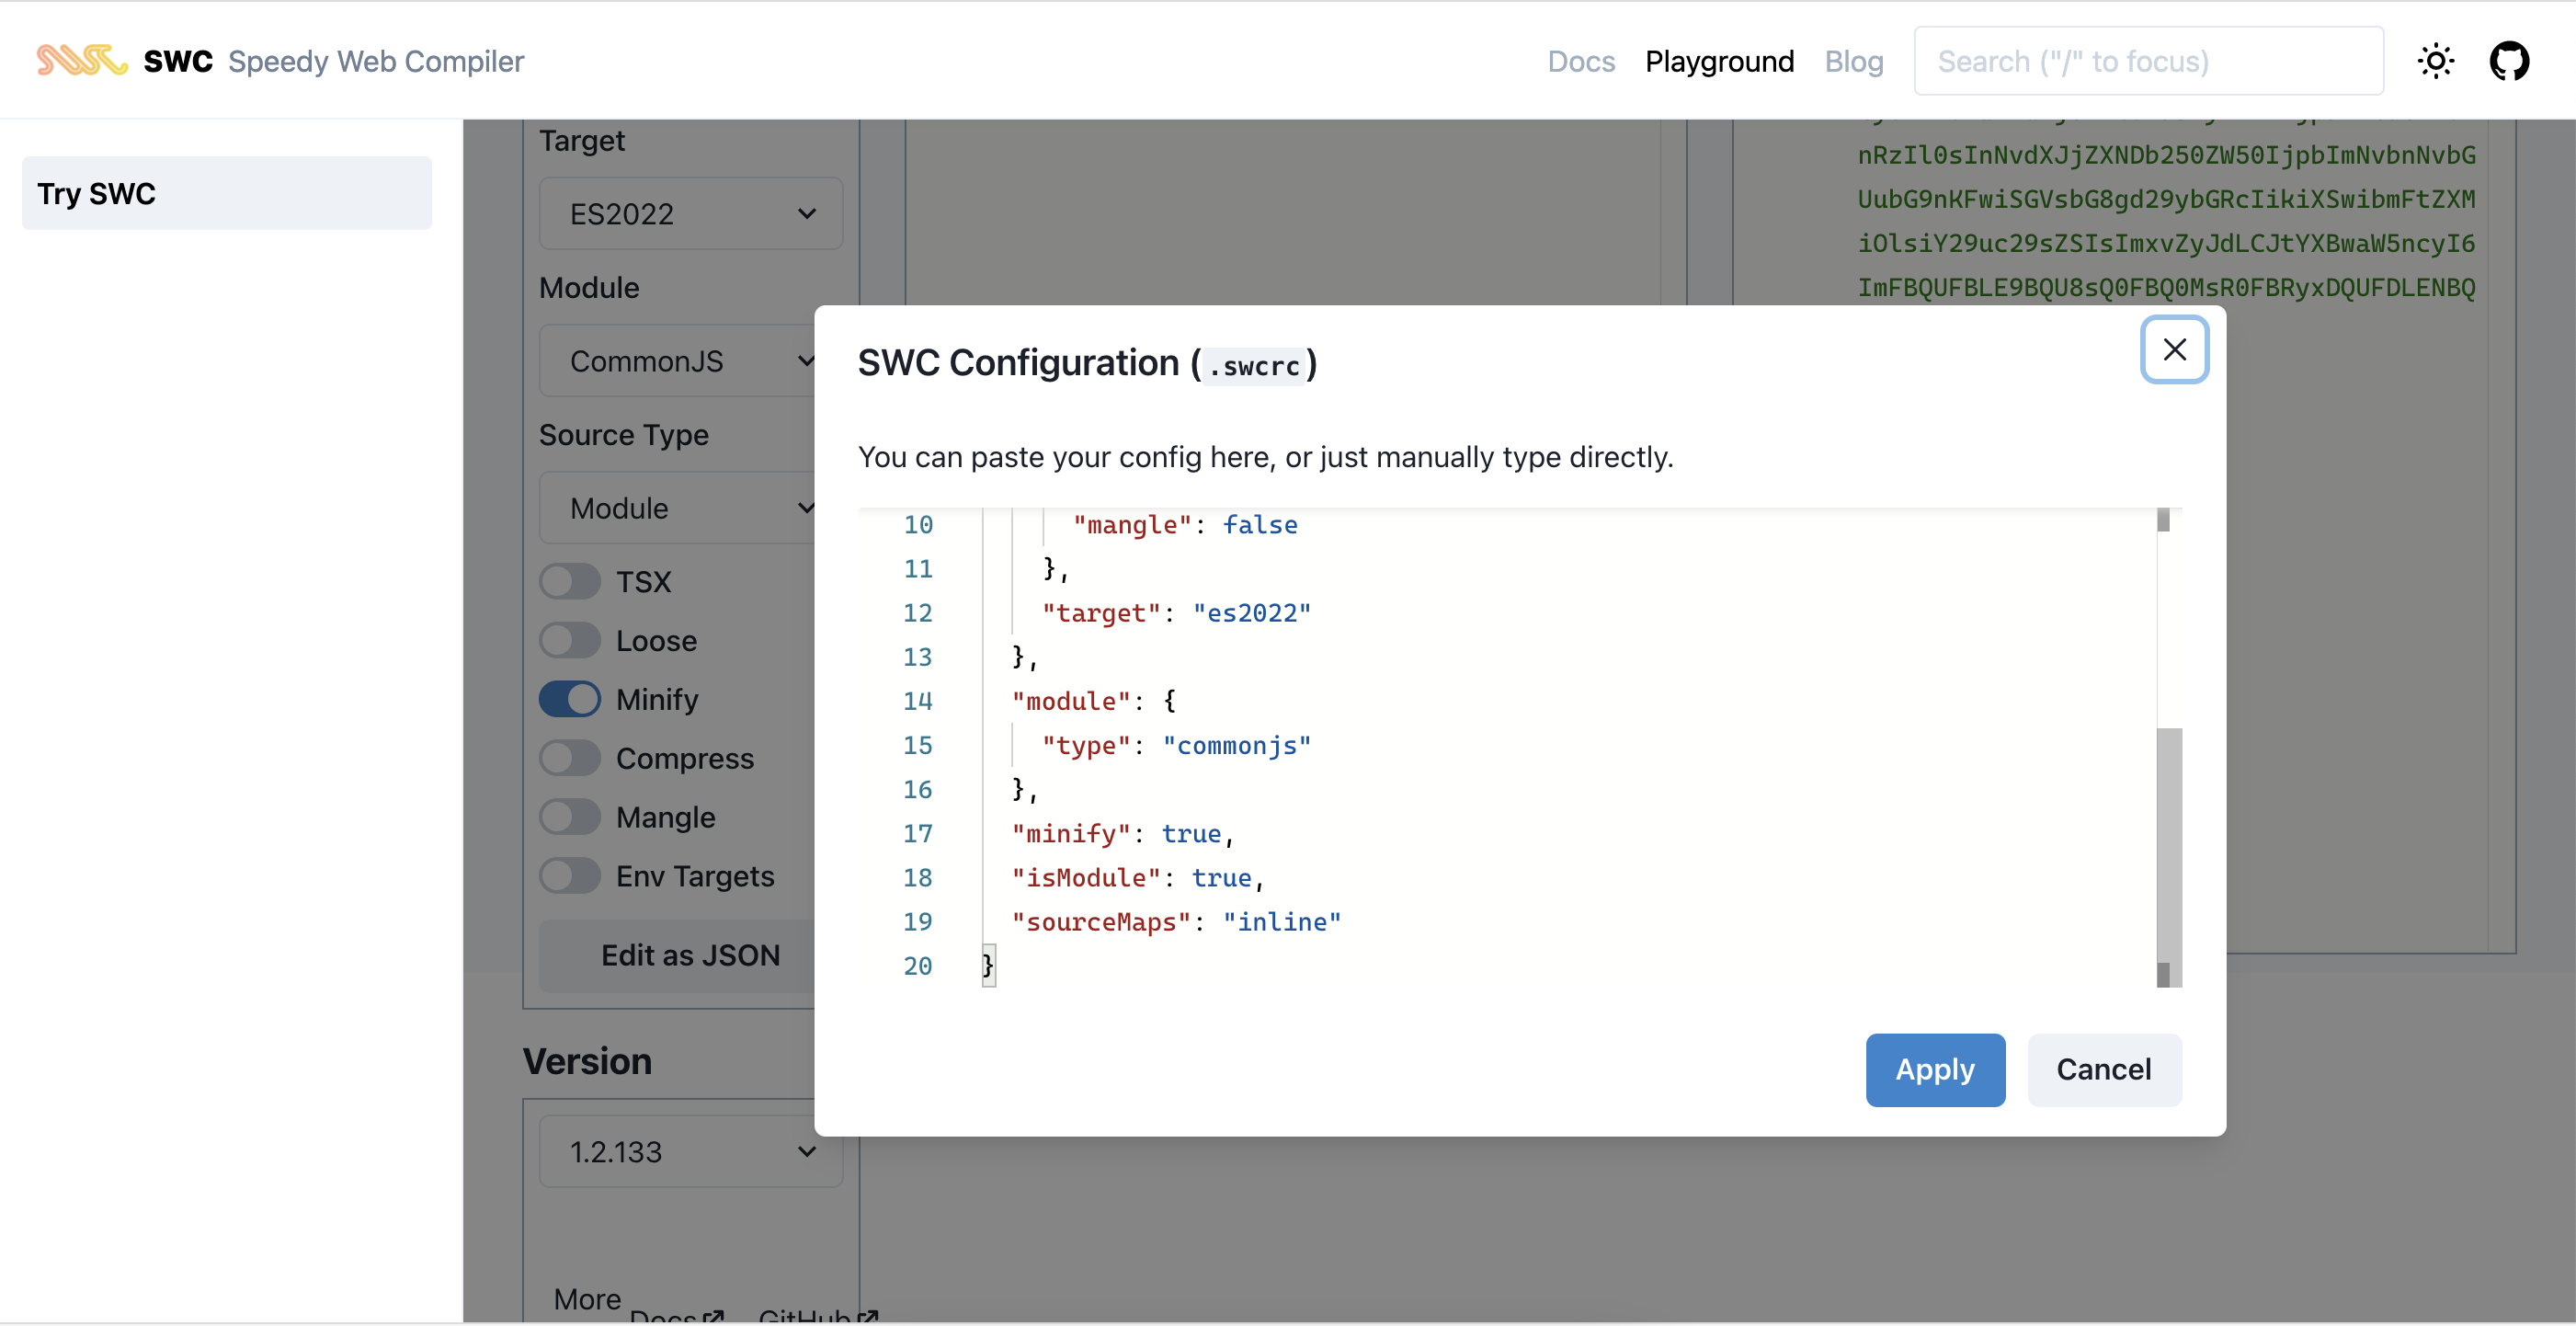Click the closing brace on line 20
This screenshot has width=2576, height=1326.
988,965
